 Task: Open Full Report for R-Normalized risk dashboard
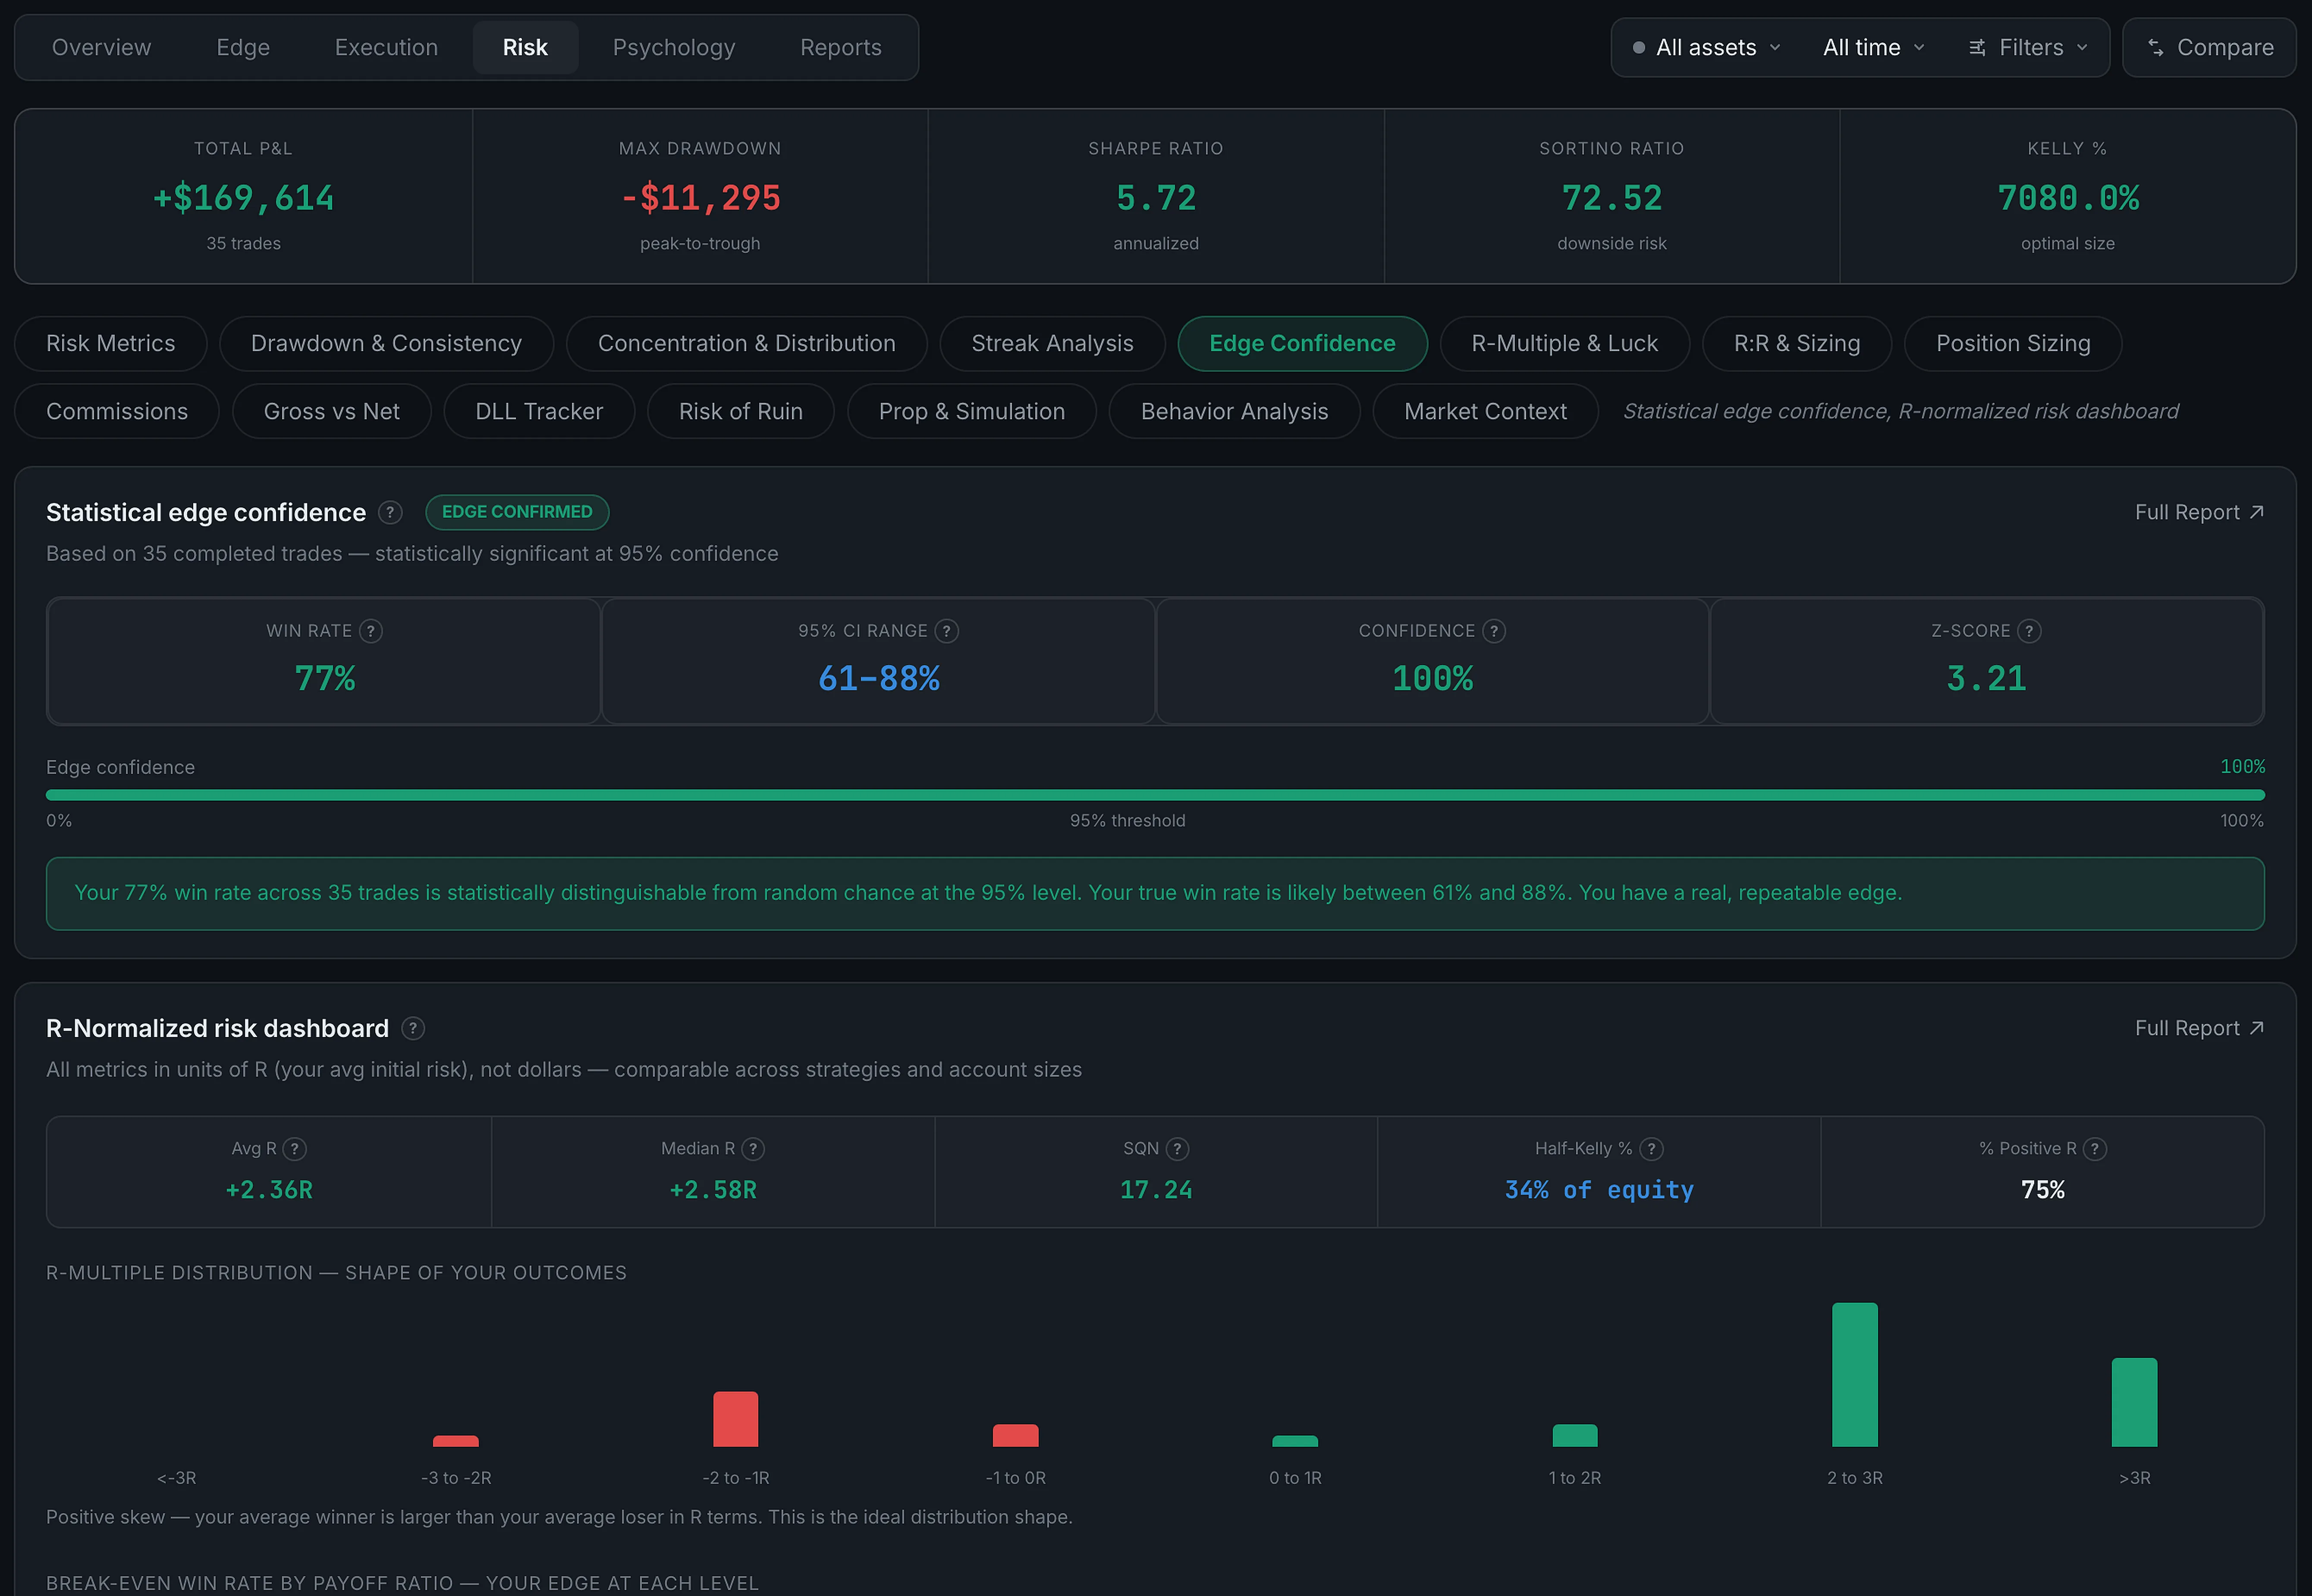2199,1028
